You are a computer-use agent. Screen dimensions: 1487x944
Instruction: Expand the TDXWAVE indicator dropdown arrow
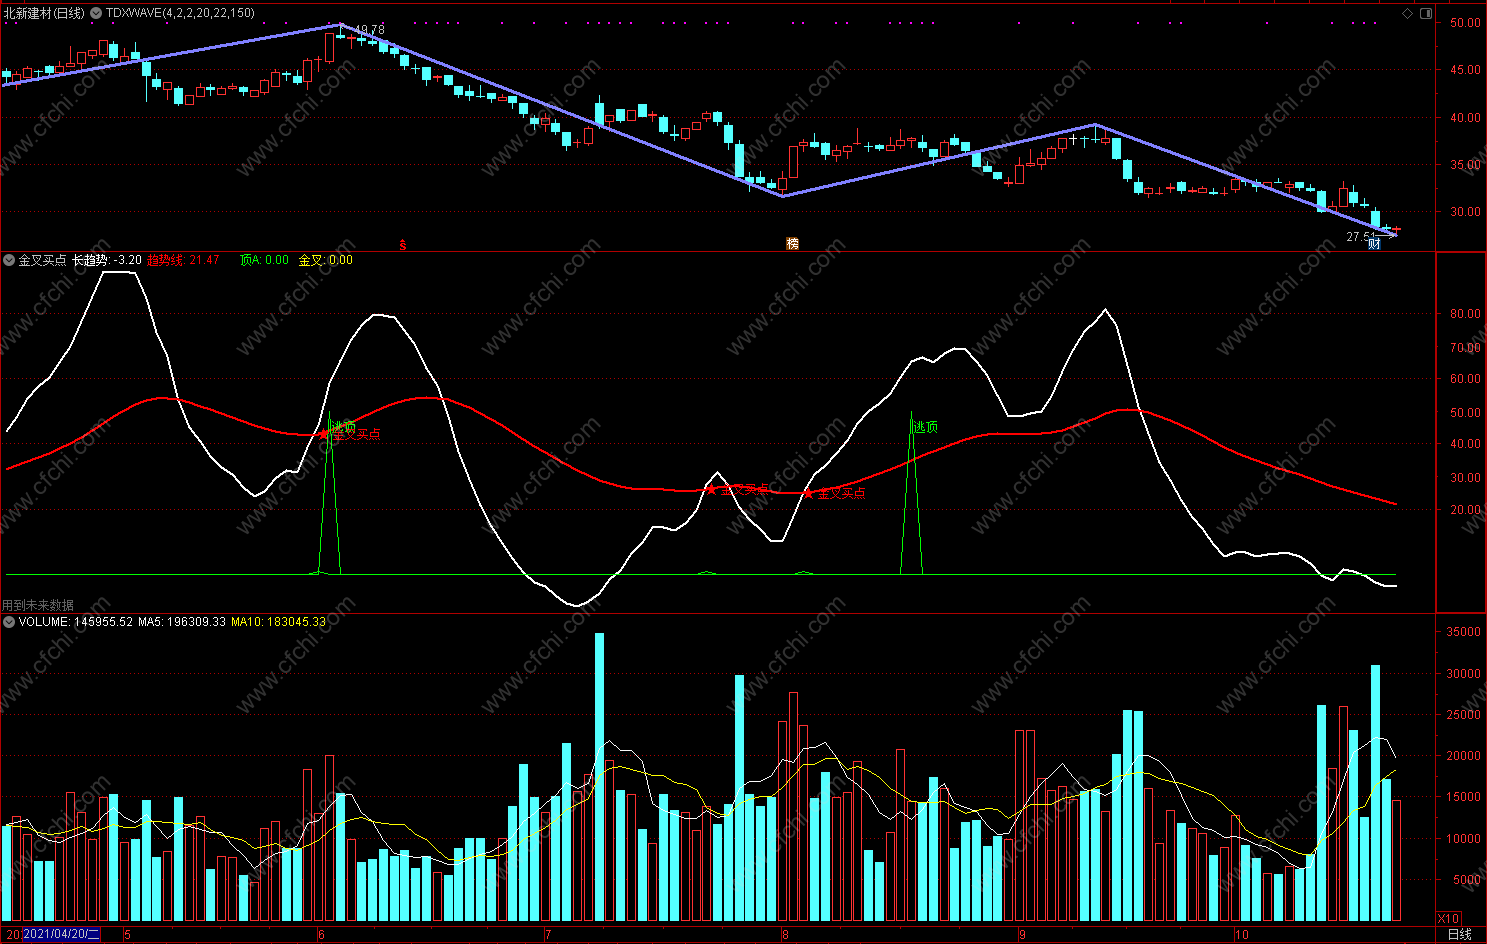click(96, 13)
